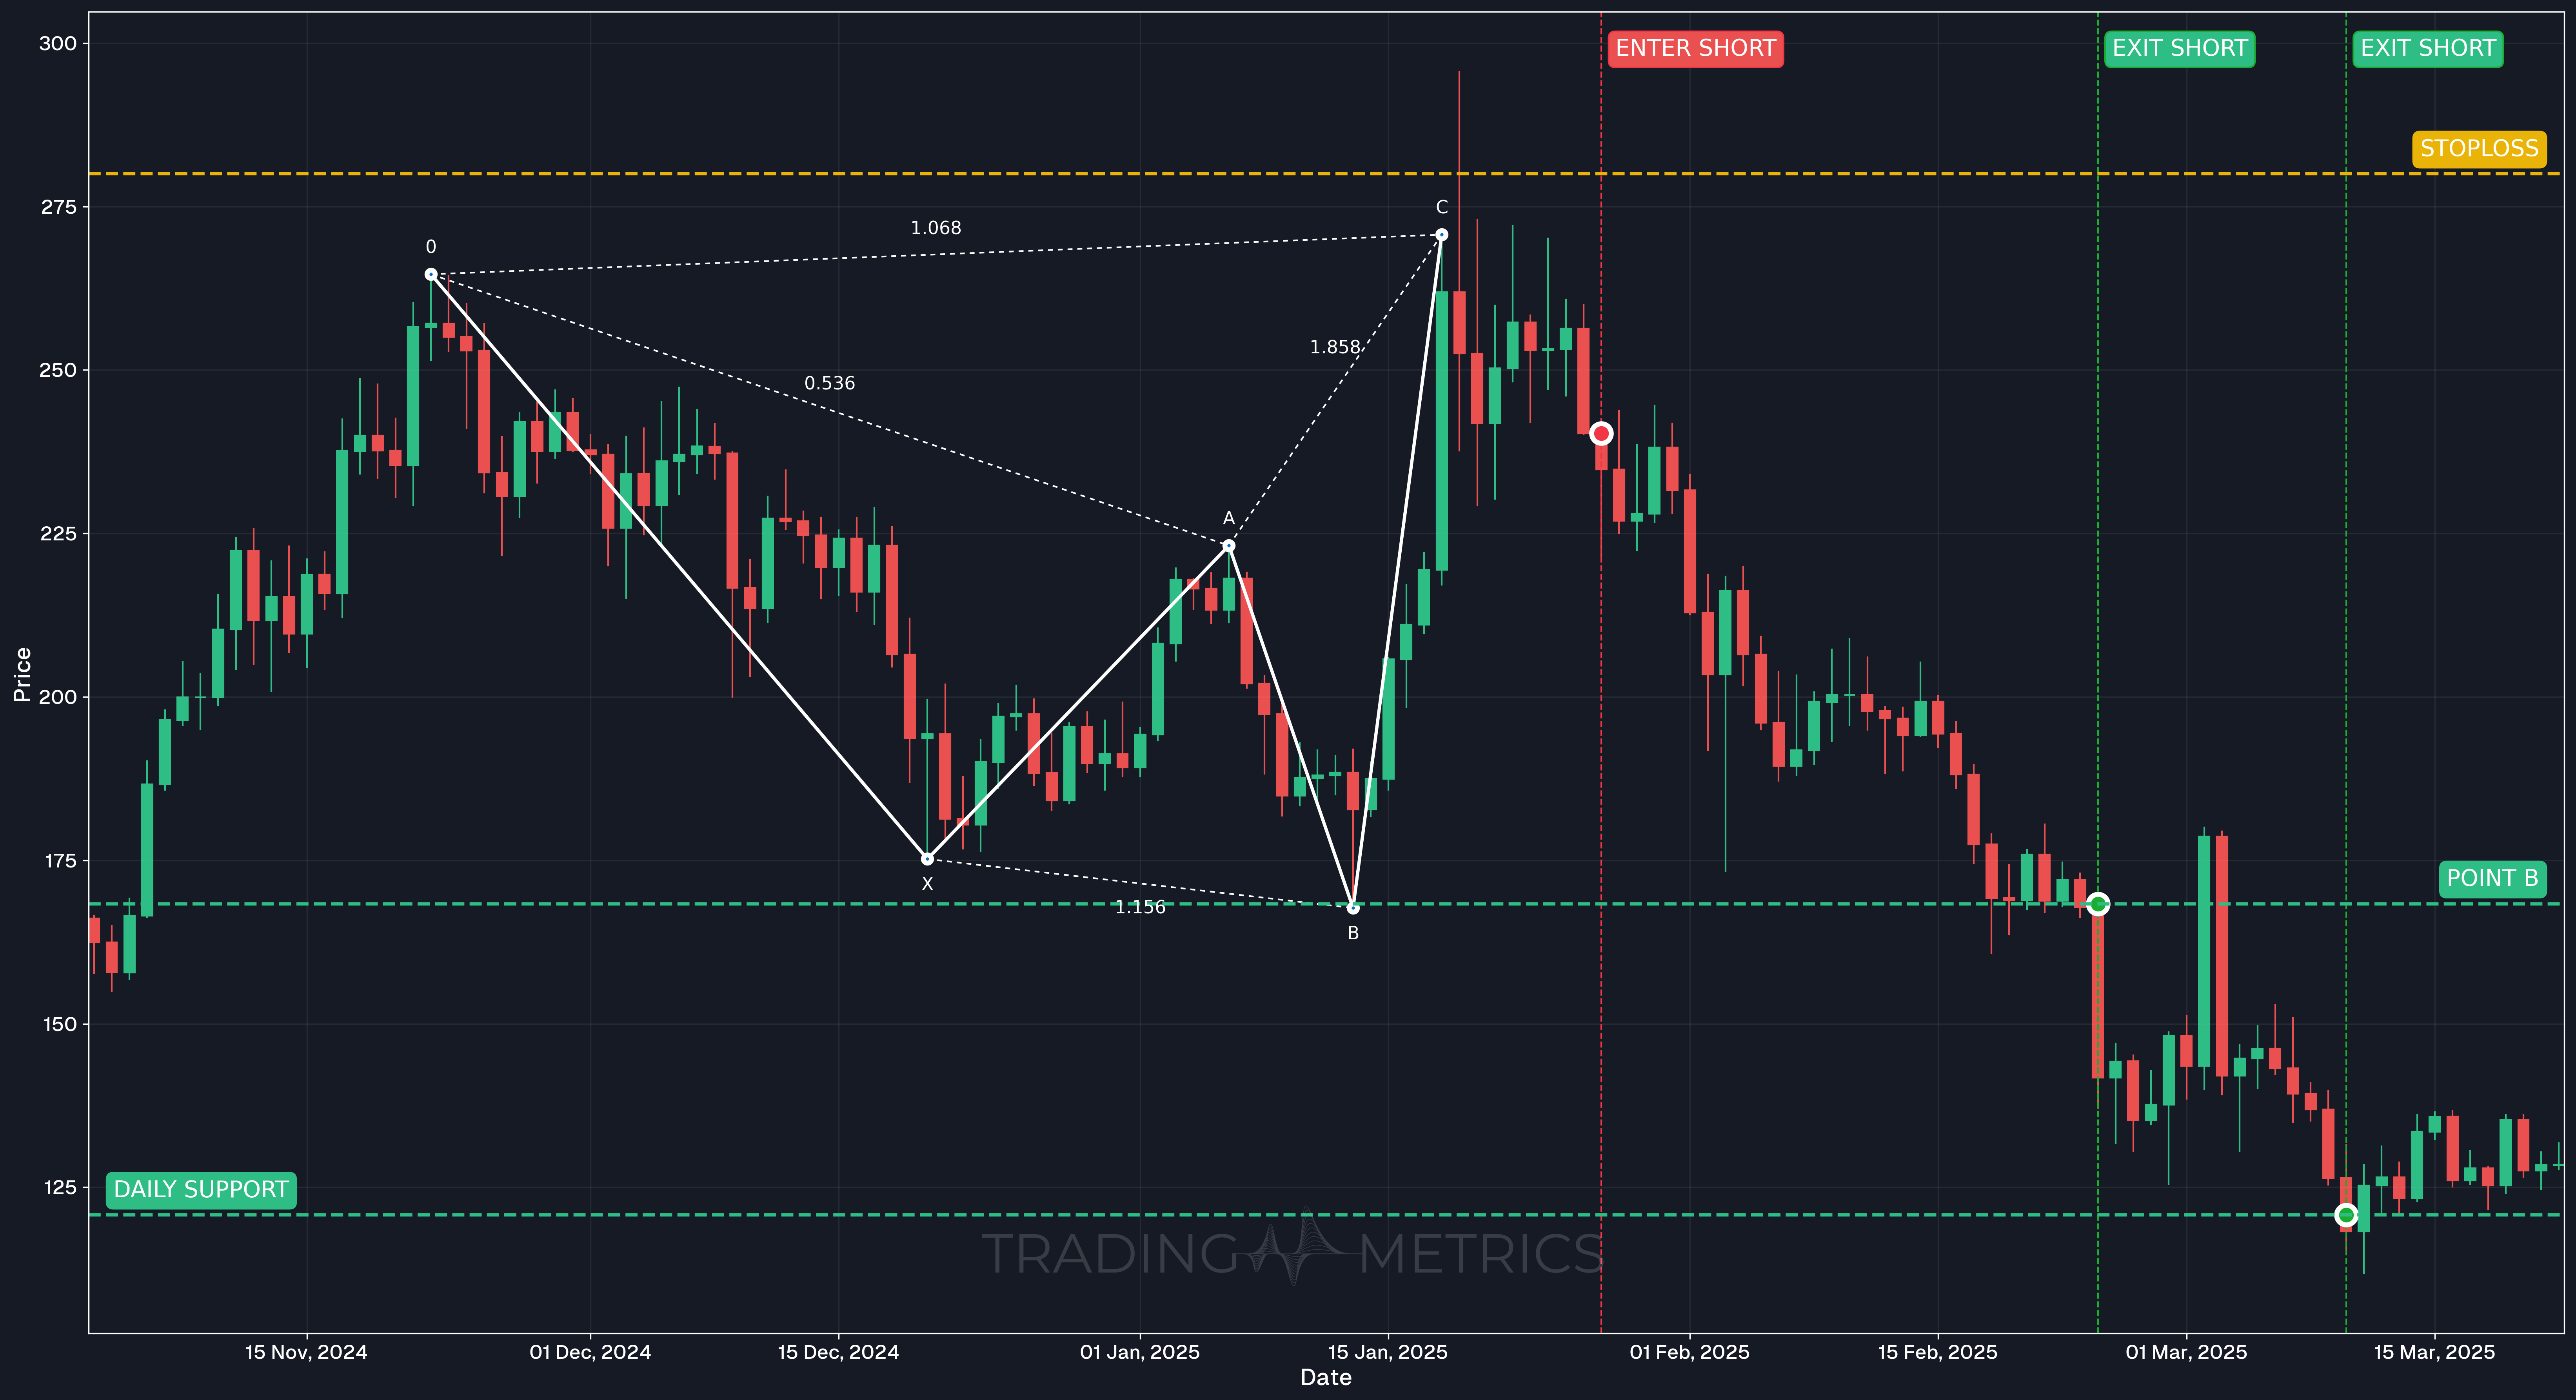Click the DAILY SUPPORT label

(201, 1190)
